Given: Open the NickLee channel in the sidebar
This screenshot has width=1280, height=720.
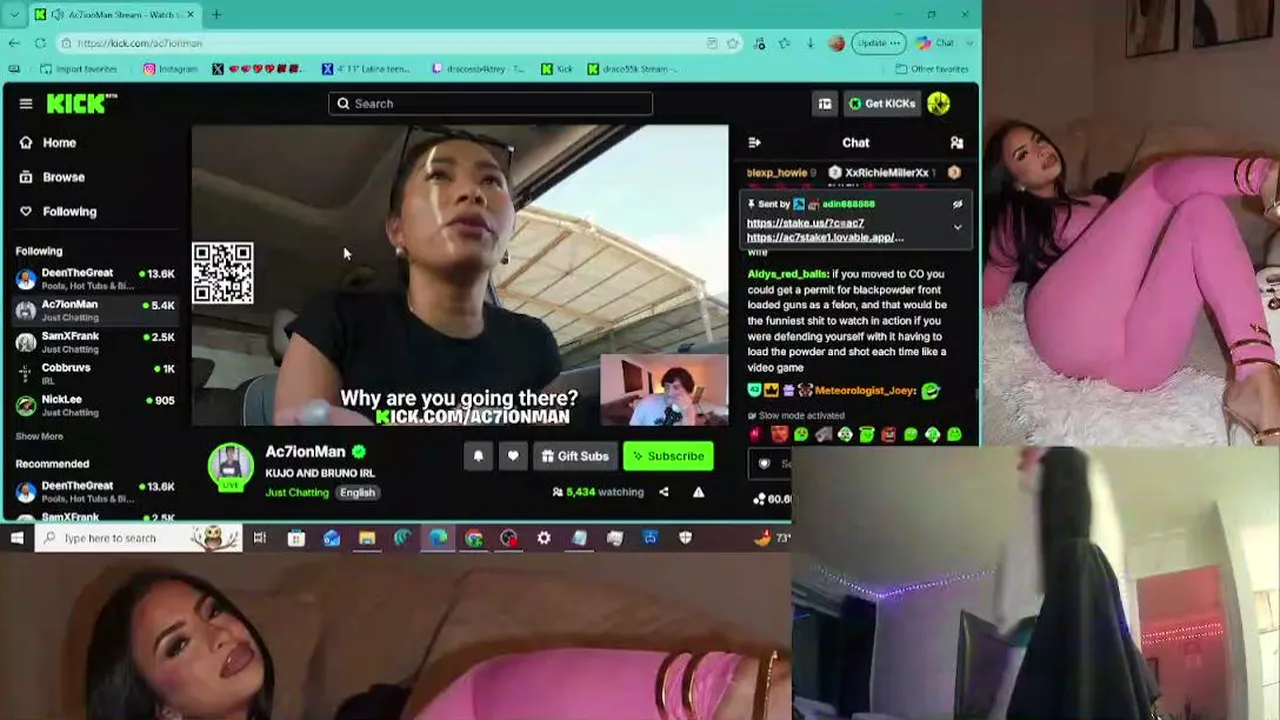Looking at the screenshot, I should (96, 405).
